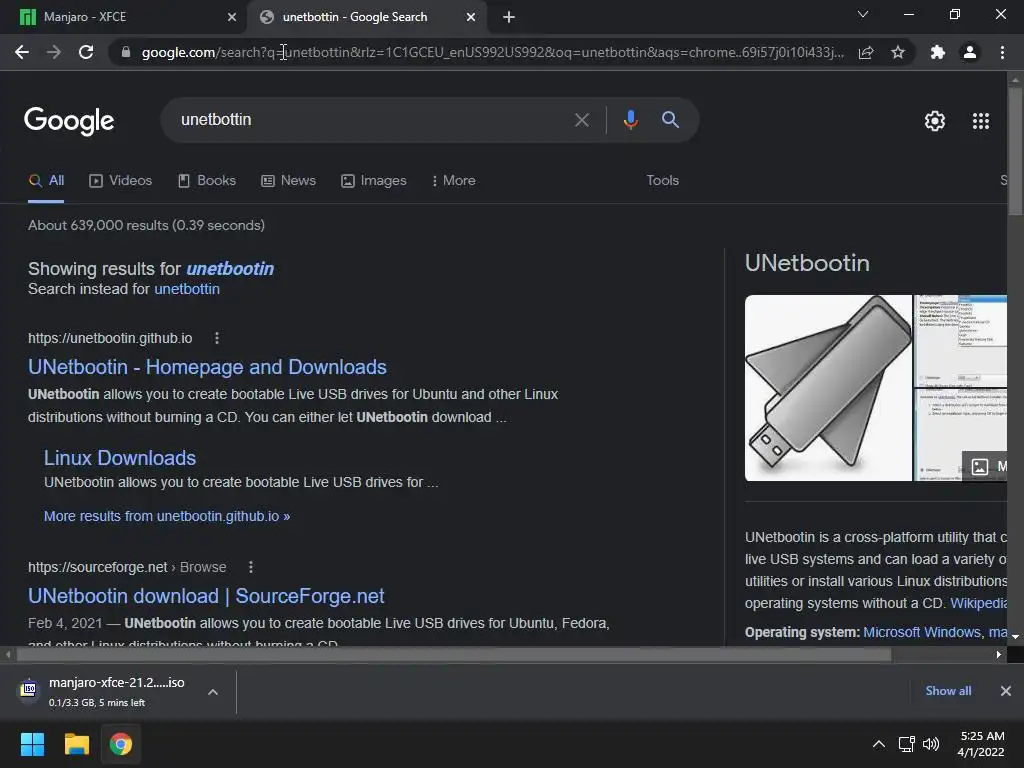The image size is (1024, 768).
Task: Show hidden system tray icons
Action: tap(879, 744)
